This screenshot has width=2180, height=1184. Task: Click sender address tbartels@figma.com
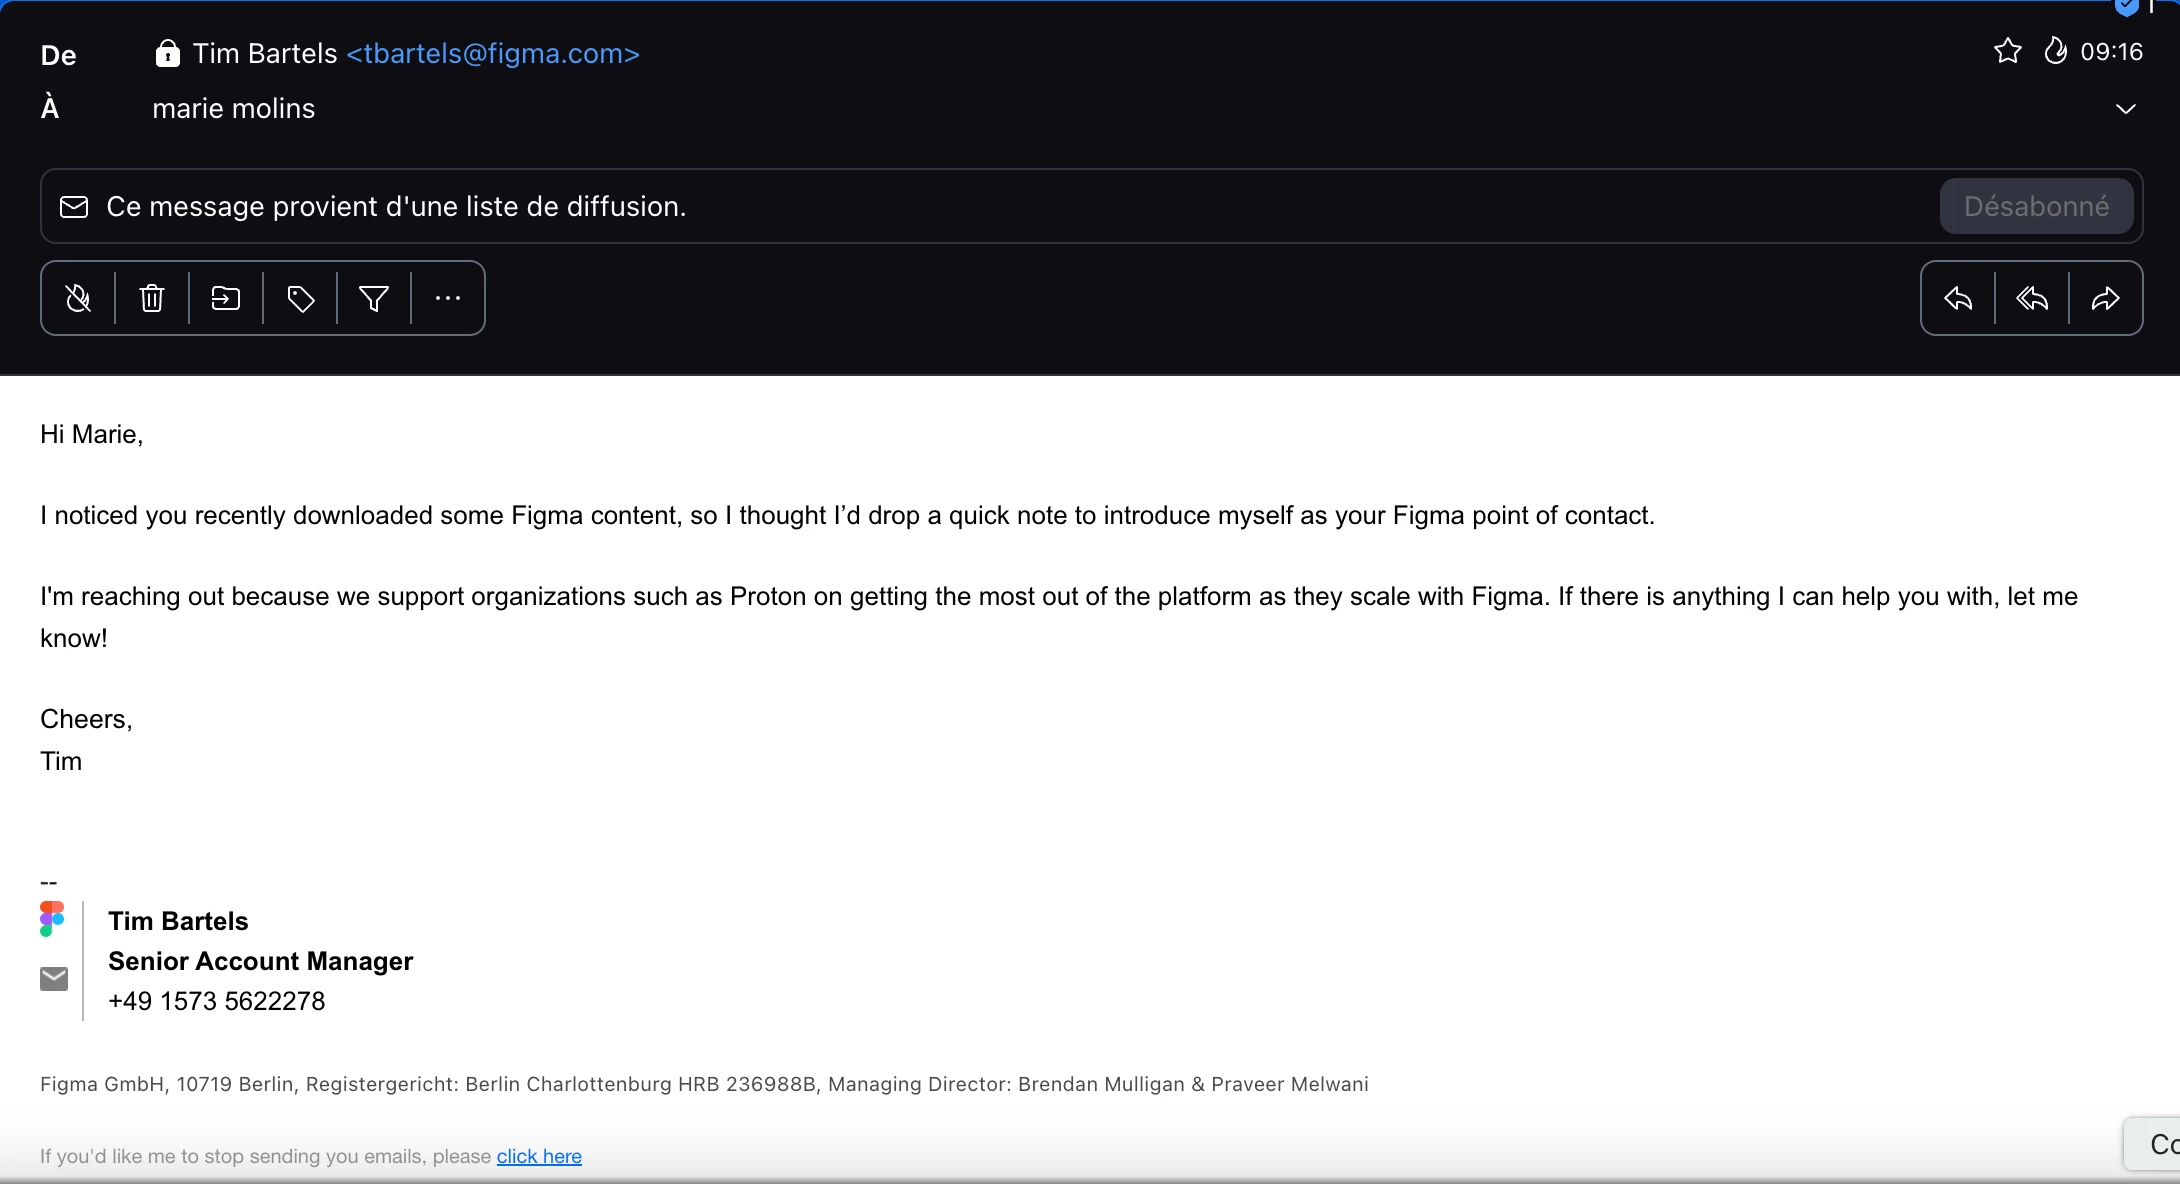(493, 53)
